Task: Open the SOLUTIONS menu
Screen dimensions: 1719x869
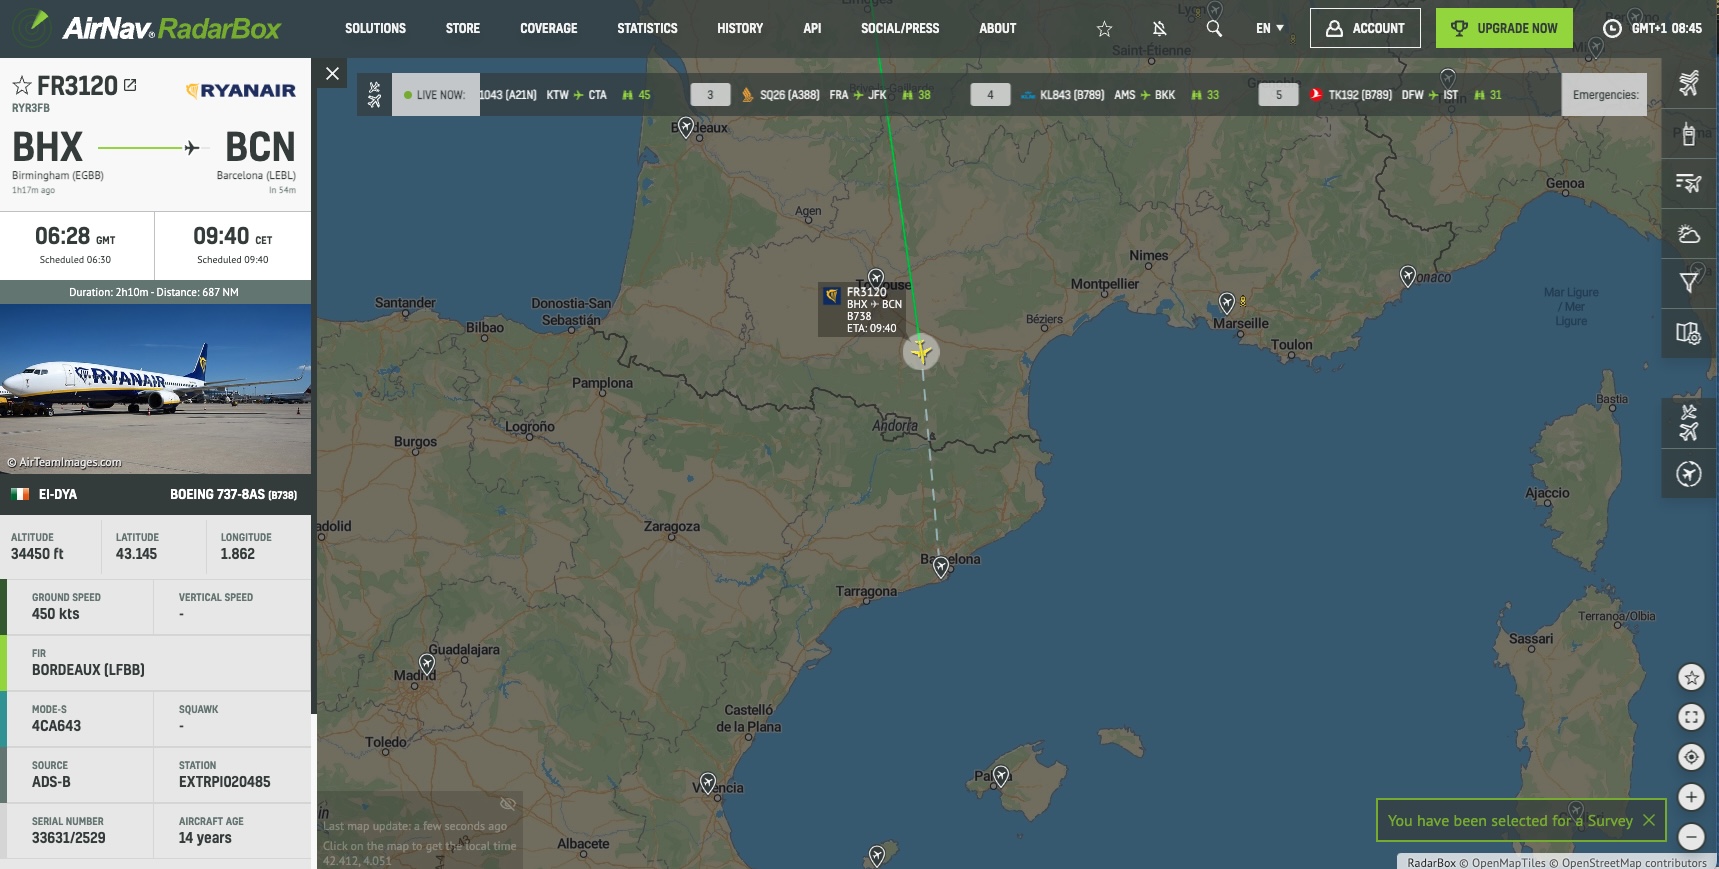Action: click(x=375, y=28)
